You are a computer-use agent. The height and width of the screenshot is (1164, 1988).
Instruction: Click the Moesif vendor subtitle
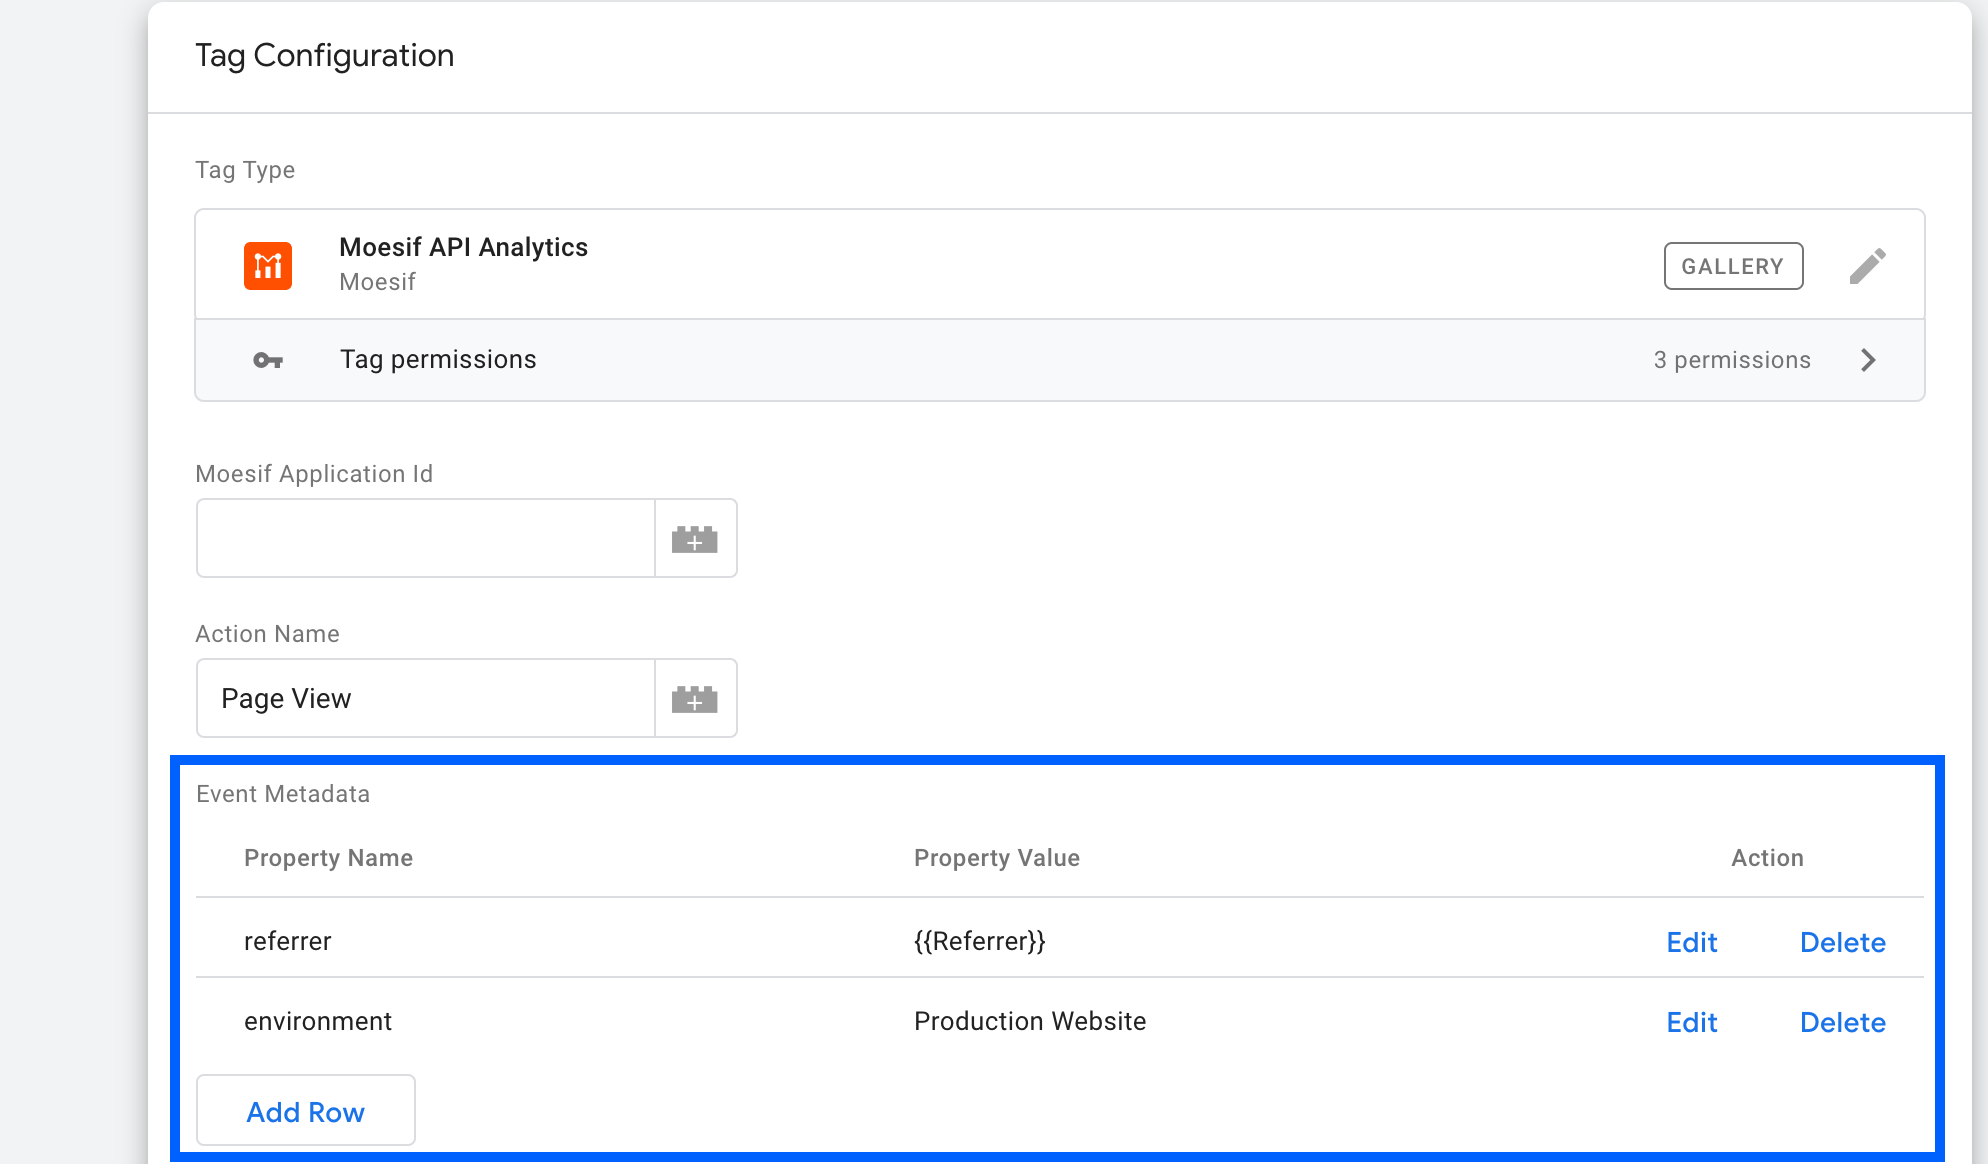click(x=377, y=282)
